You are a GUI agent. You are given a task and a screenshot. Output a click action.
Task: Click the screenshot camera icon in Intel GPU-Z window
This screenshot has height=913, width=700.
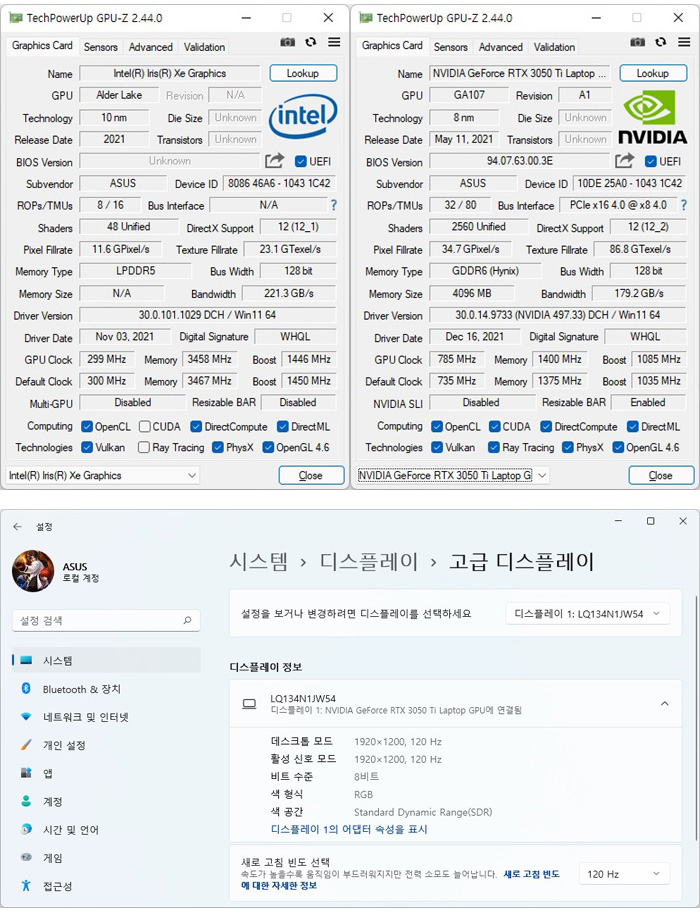(288, 42)
